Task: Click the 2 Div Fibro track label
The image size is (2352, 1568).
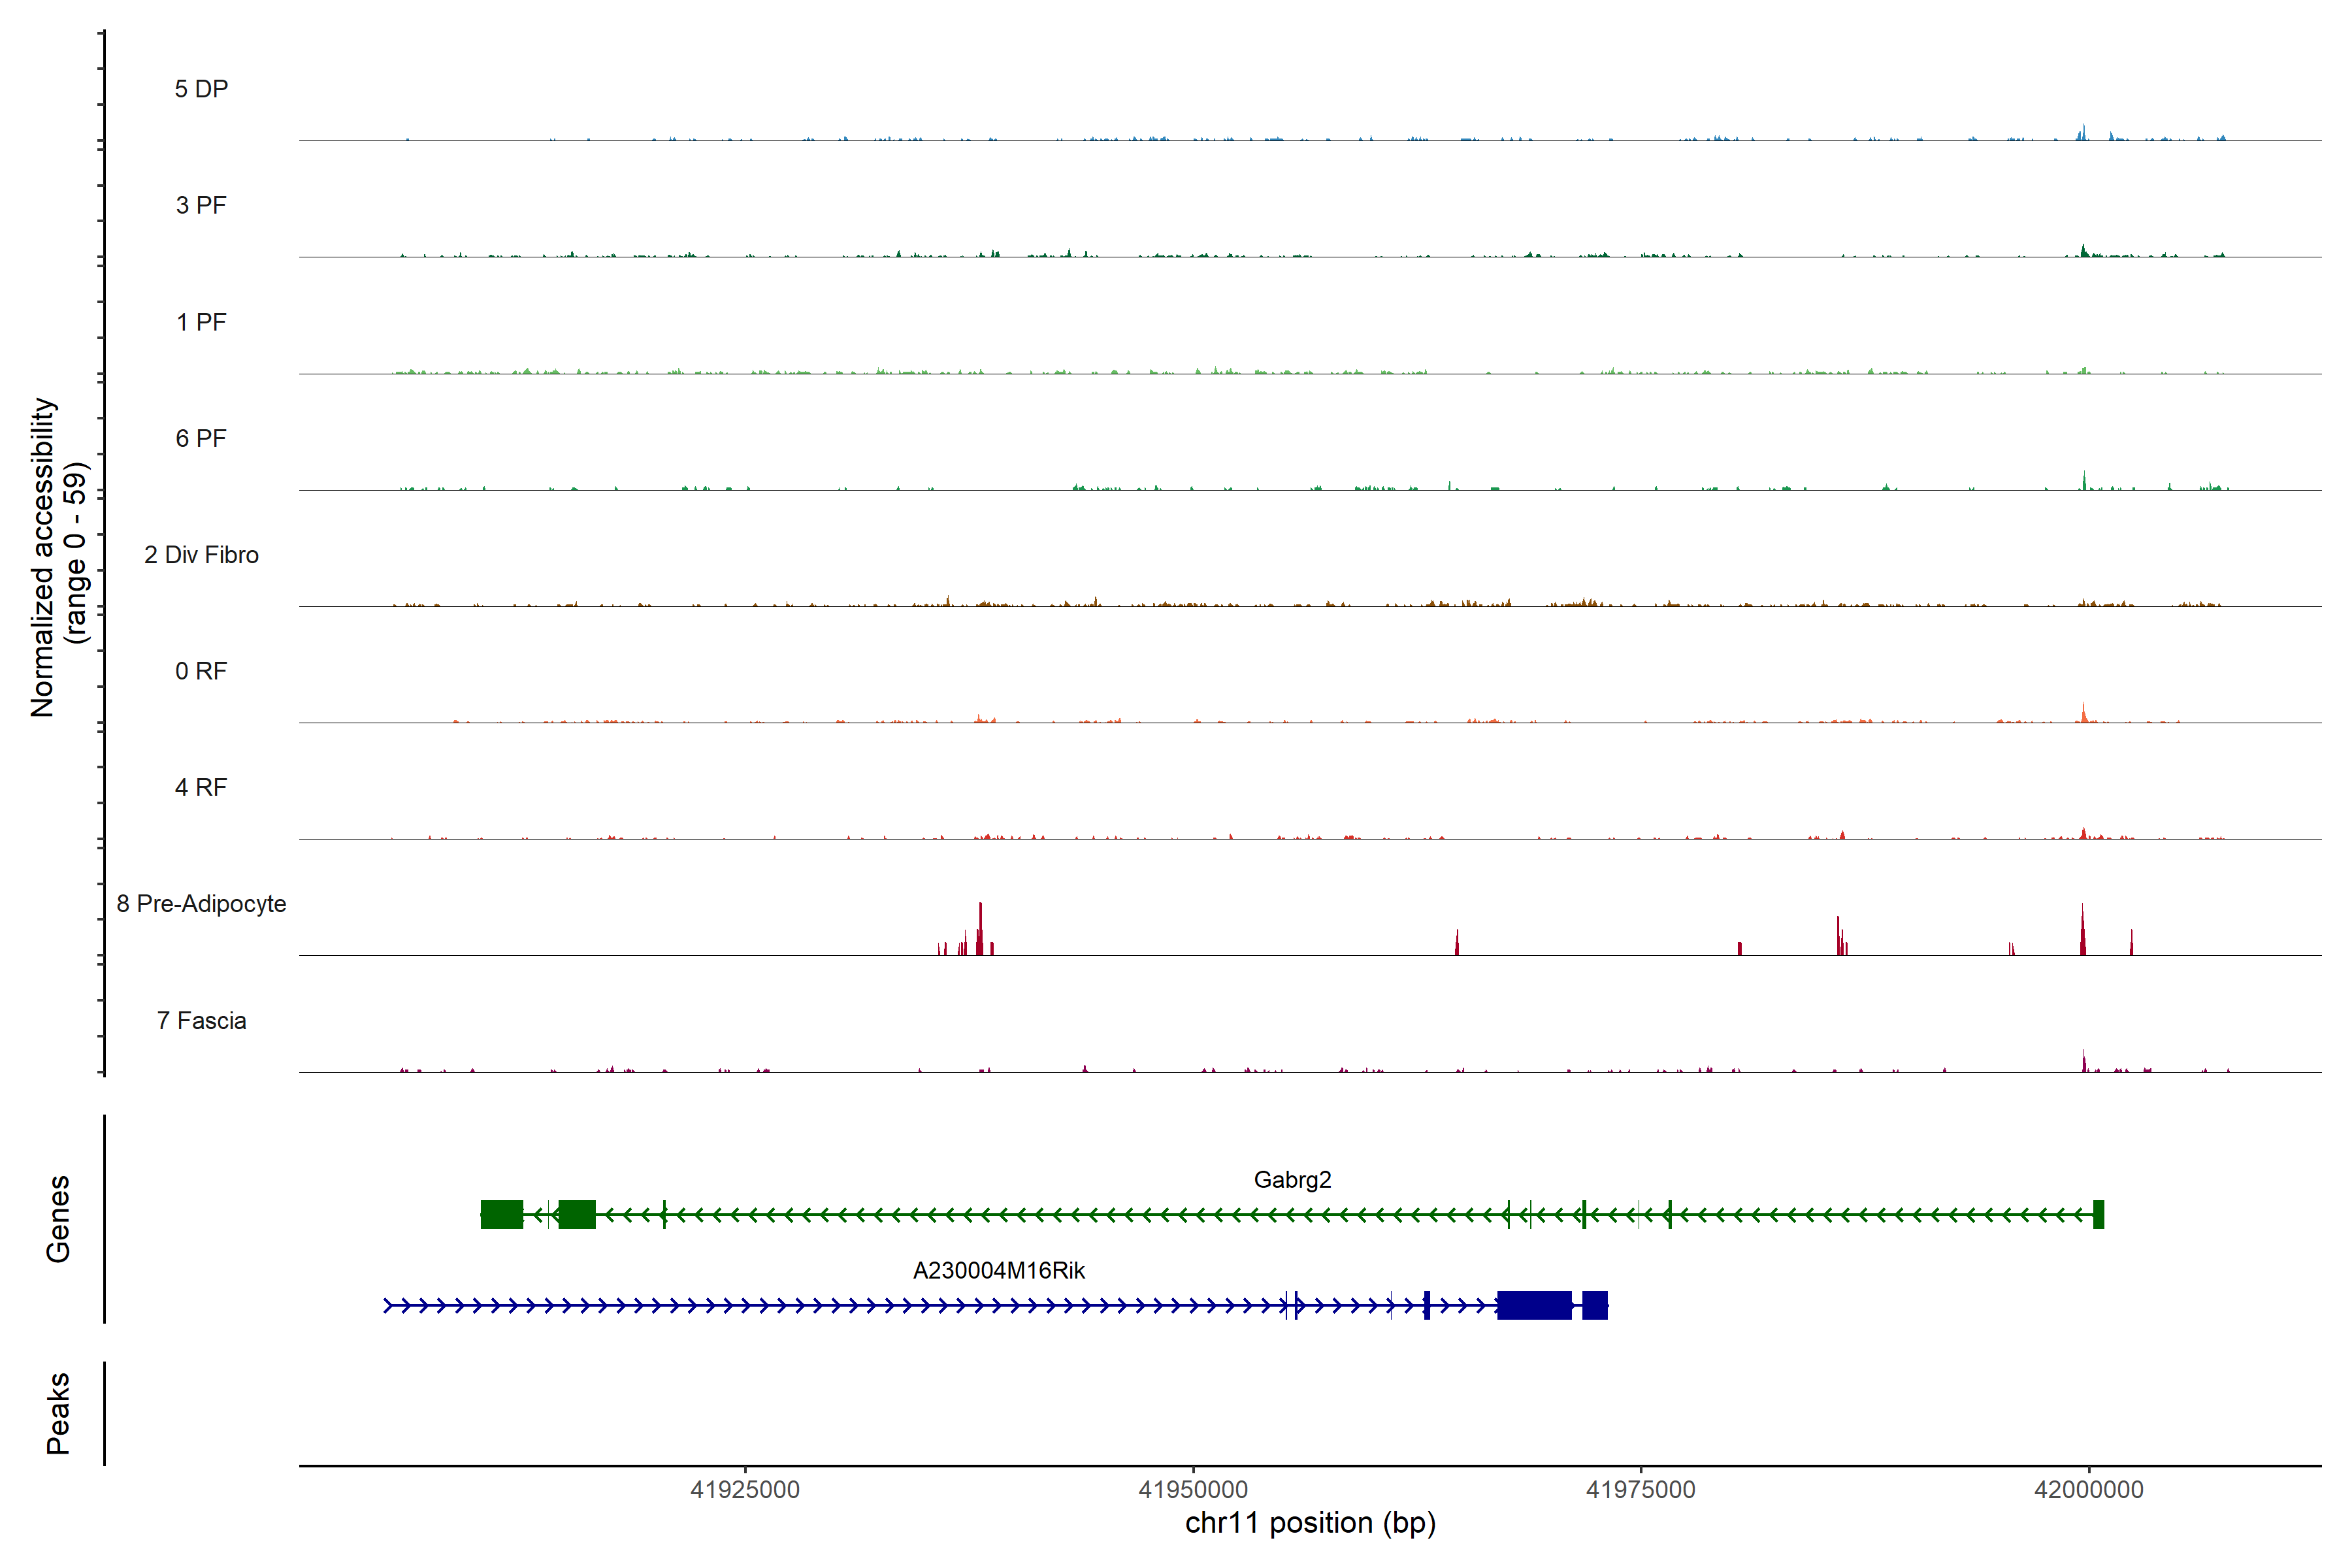Action: click(x=201, y=555)
